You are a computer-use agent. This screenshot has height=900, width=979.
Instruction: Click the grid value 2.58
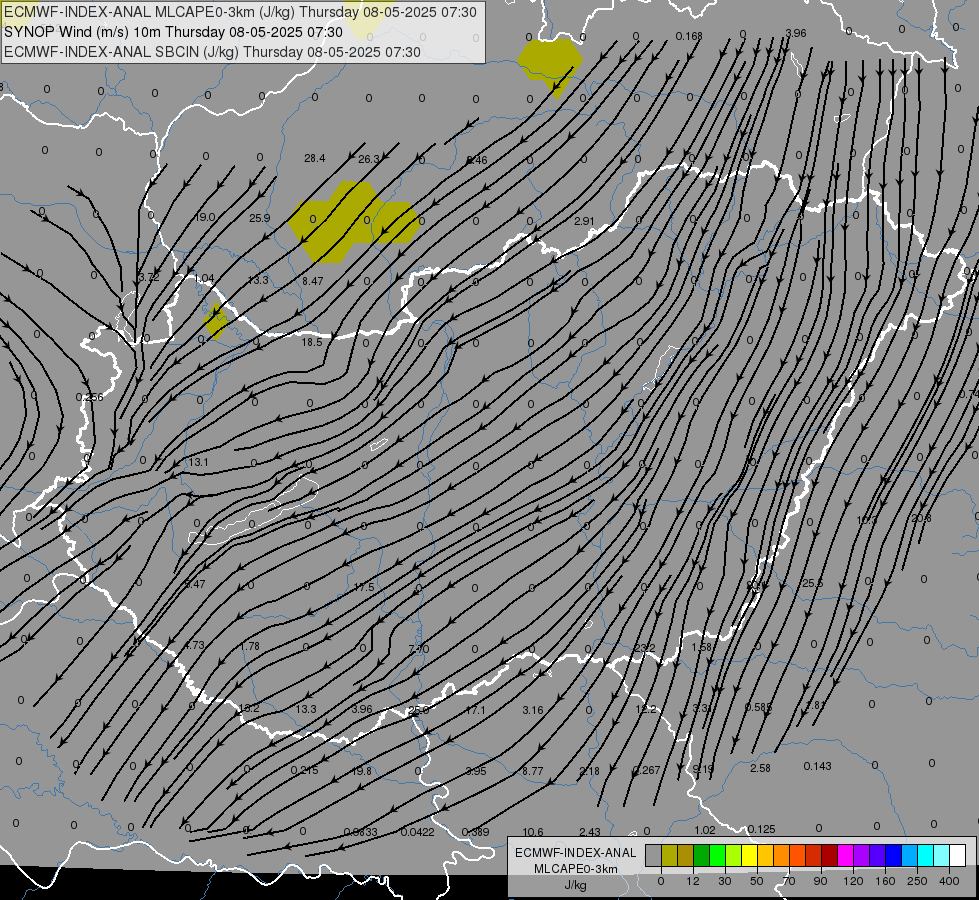[760, 768]
